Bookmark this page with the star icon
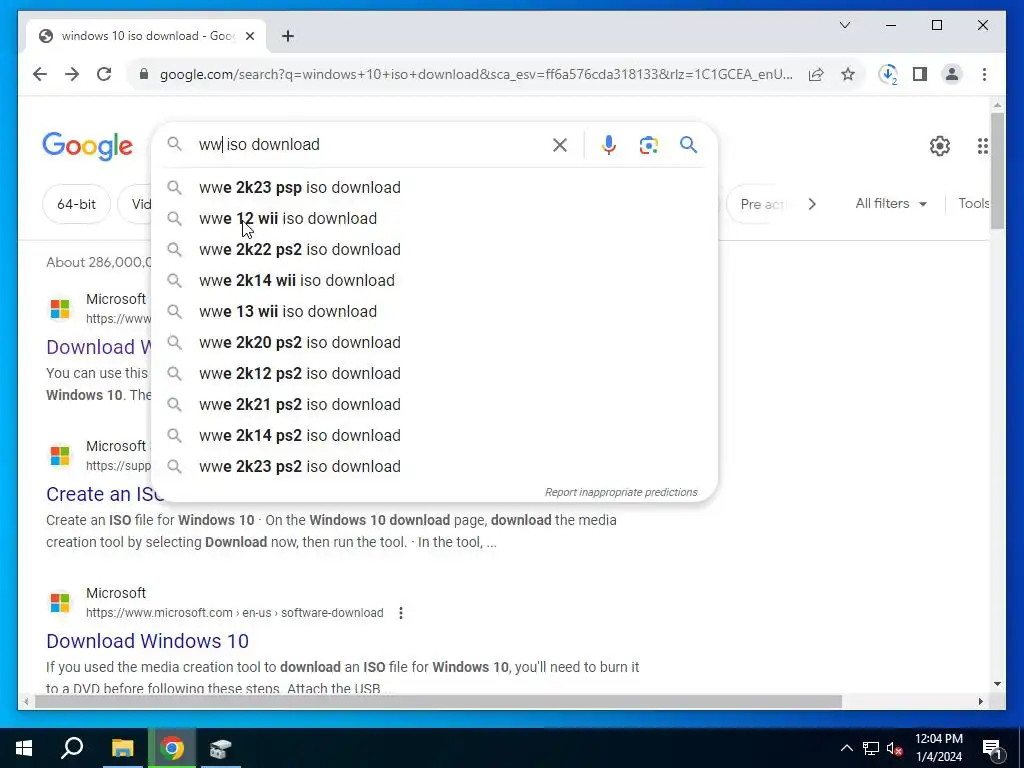The width and height of the screenshot is (1024, 768). [848, 74]
